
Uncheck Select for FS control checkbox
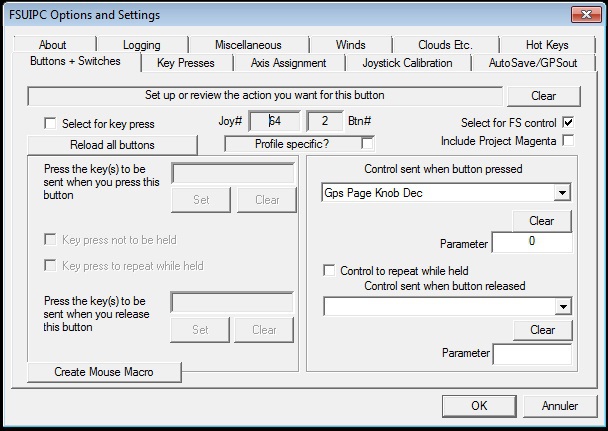(x=568, y=123)
